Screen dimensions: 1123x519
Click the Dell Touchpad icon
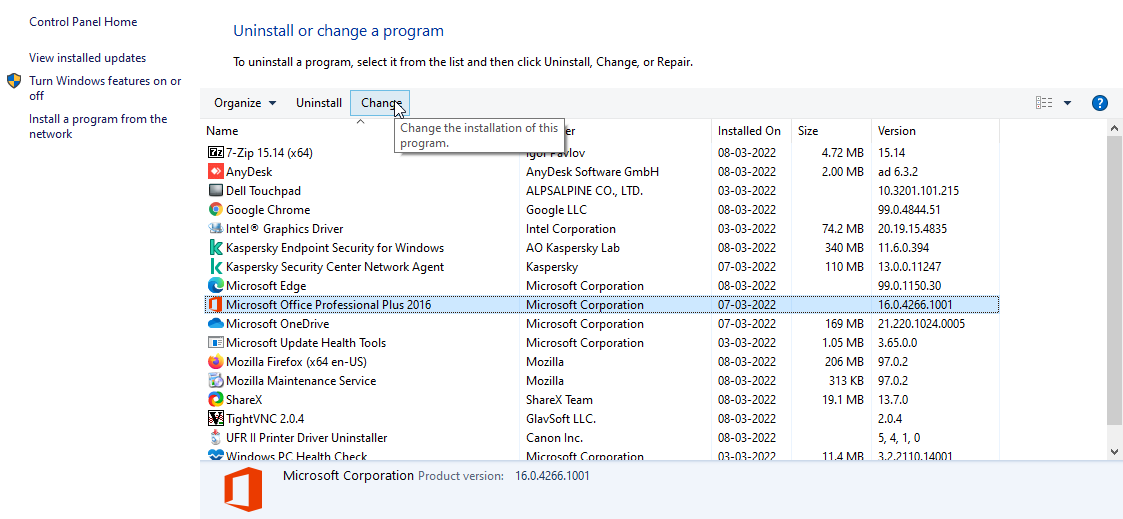(216, 190)
